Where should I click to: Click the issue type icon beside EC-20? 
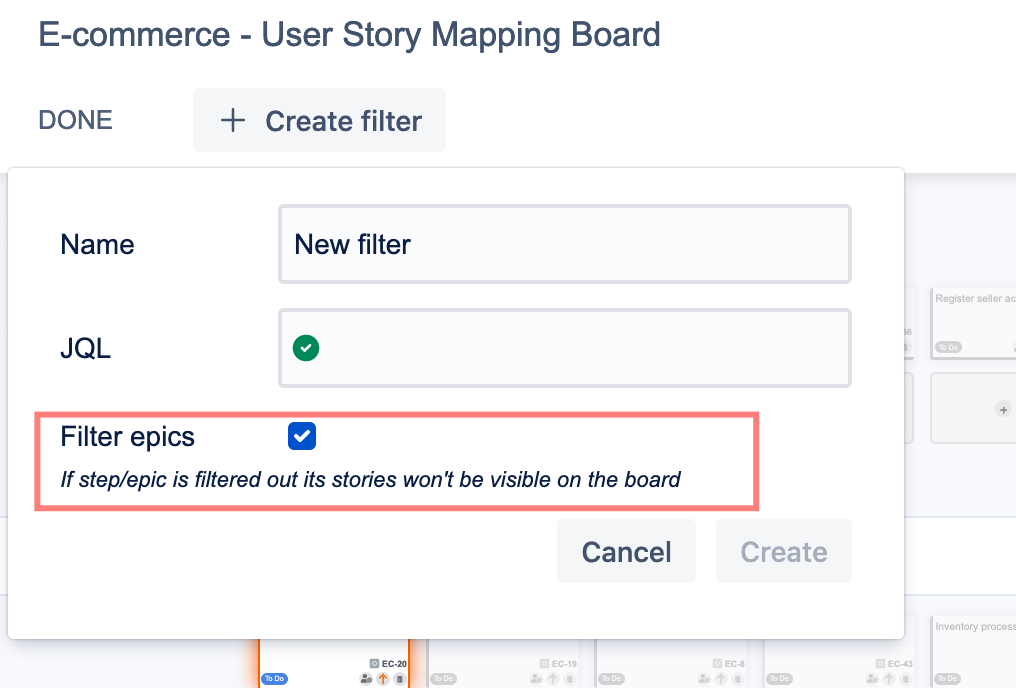tap(374, 663)
